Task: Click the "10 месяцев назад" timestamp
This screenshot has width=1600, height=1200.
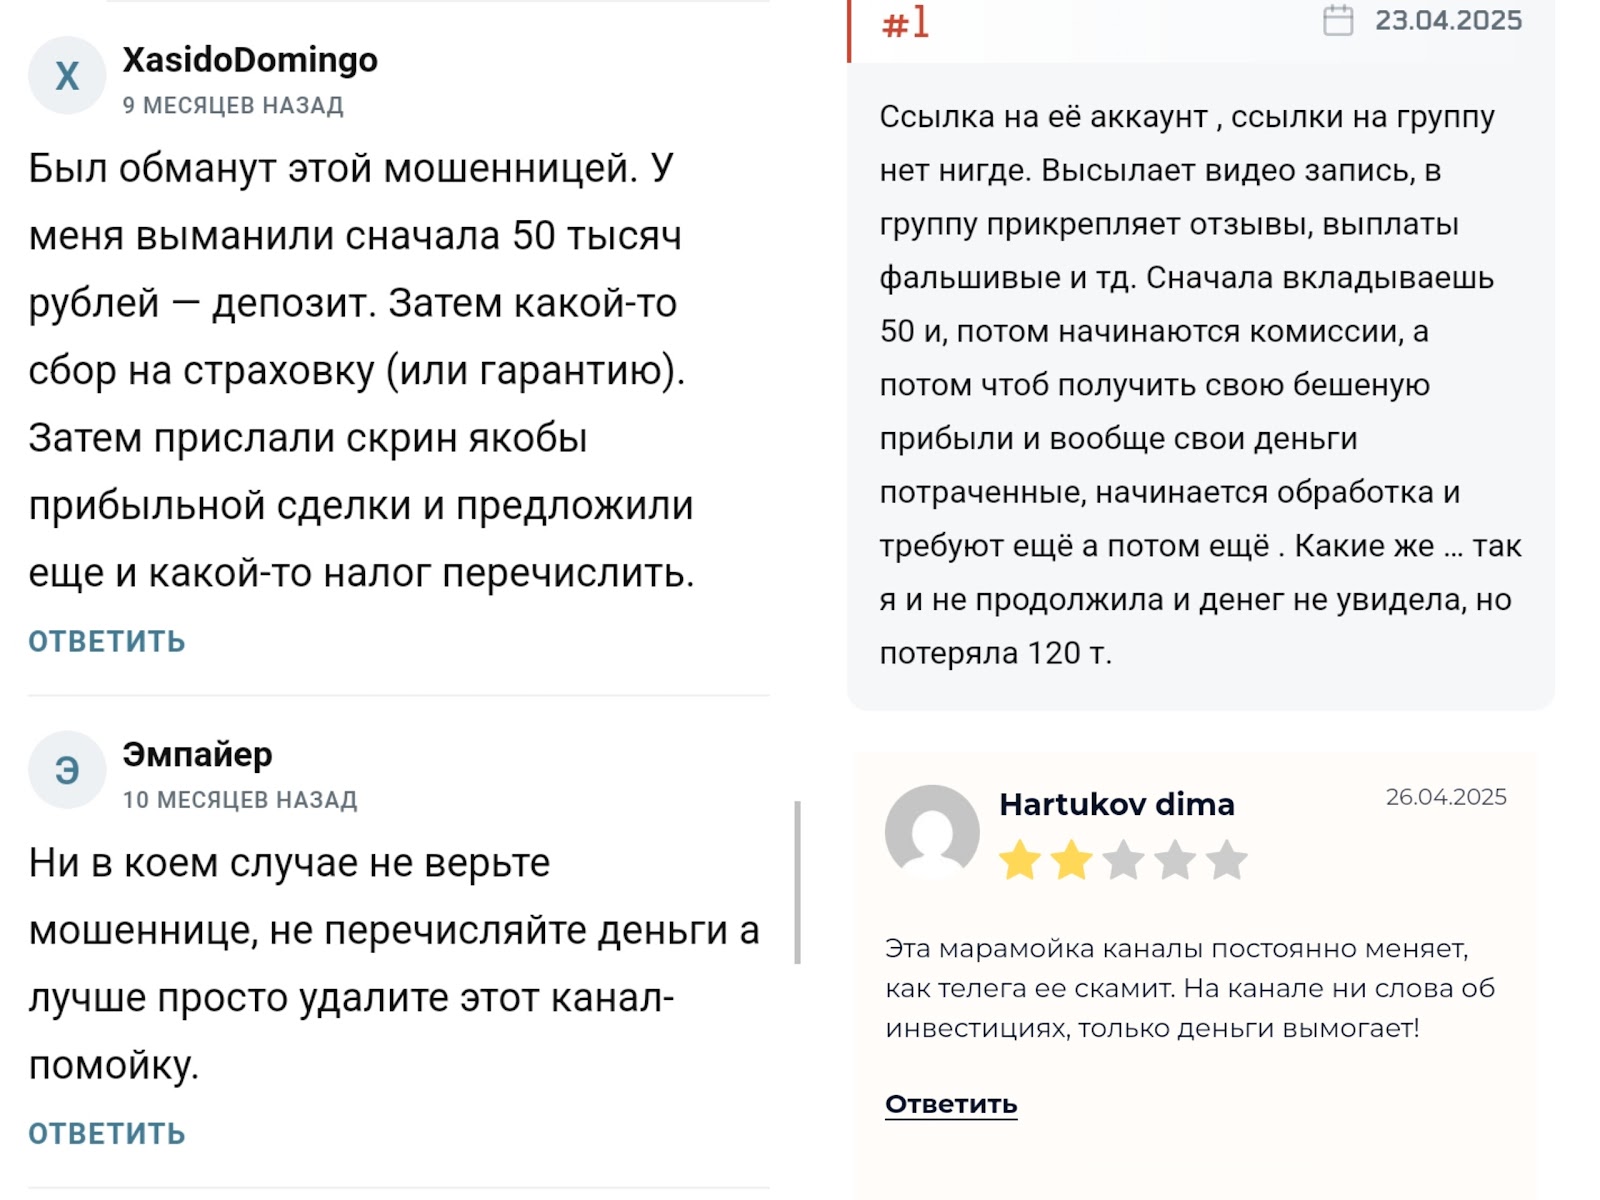Action: [x=240, y=800]
